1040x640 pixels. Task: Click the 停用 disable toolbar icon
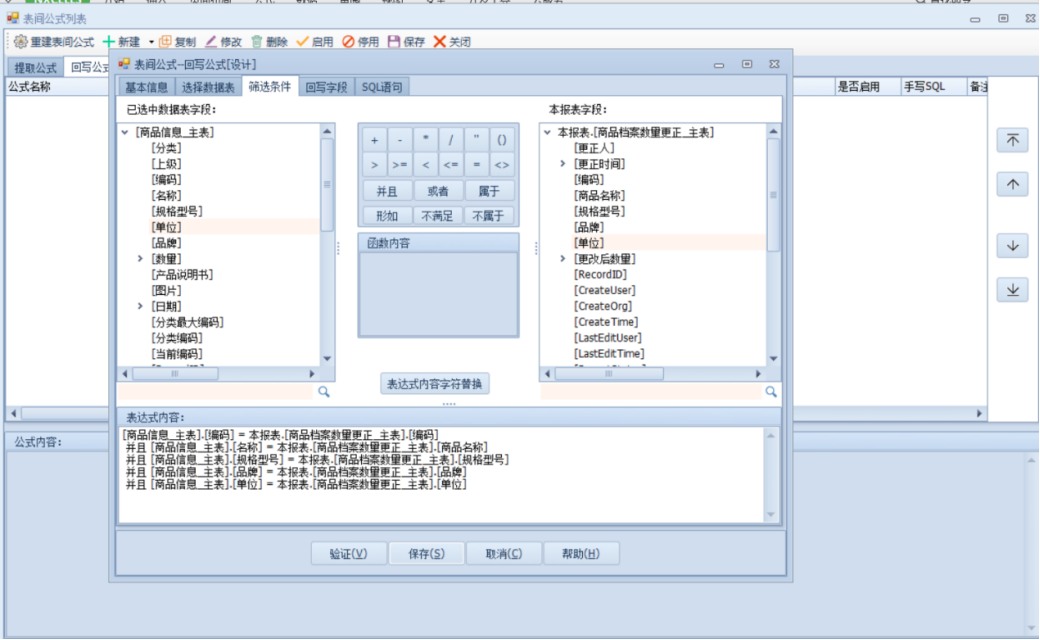click(x=348, y=42)
